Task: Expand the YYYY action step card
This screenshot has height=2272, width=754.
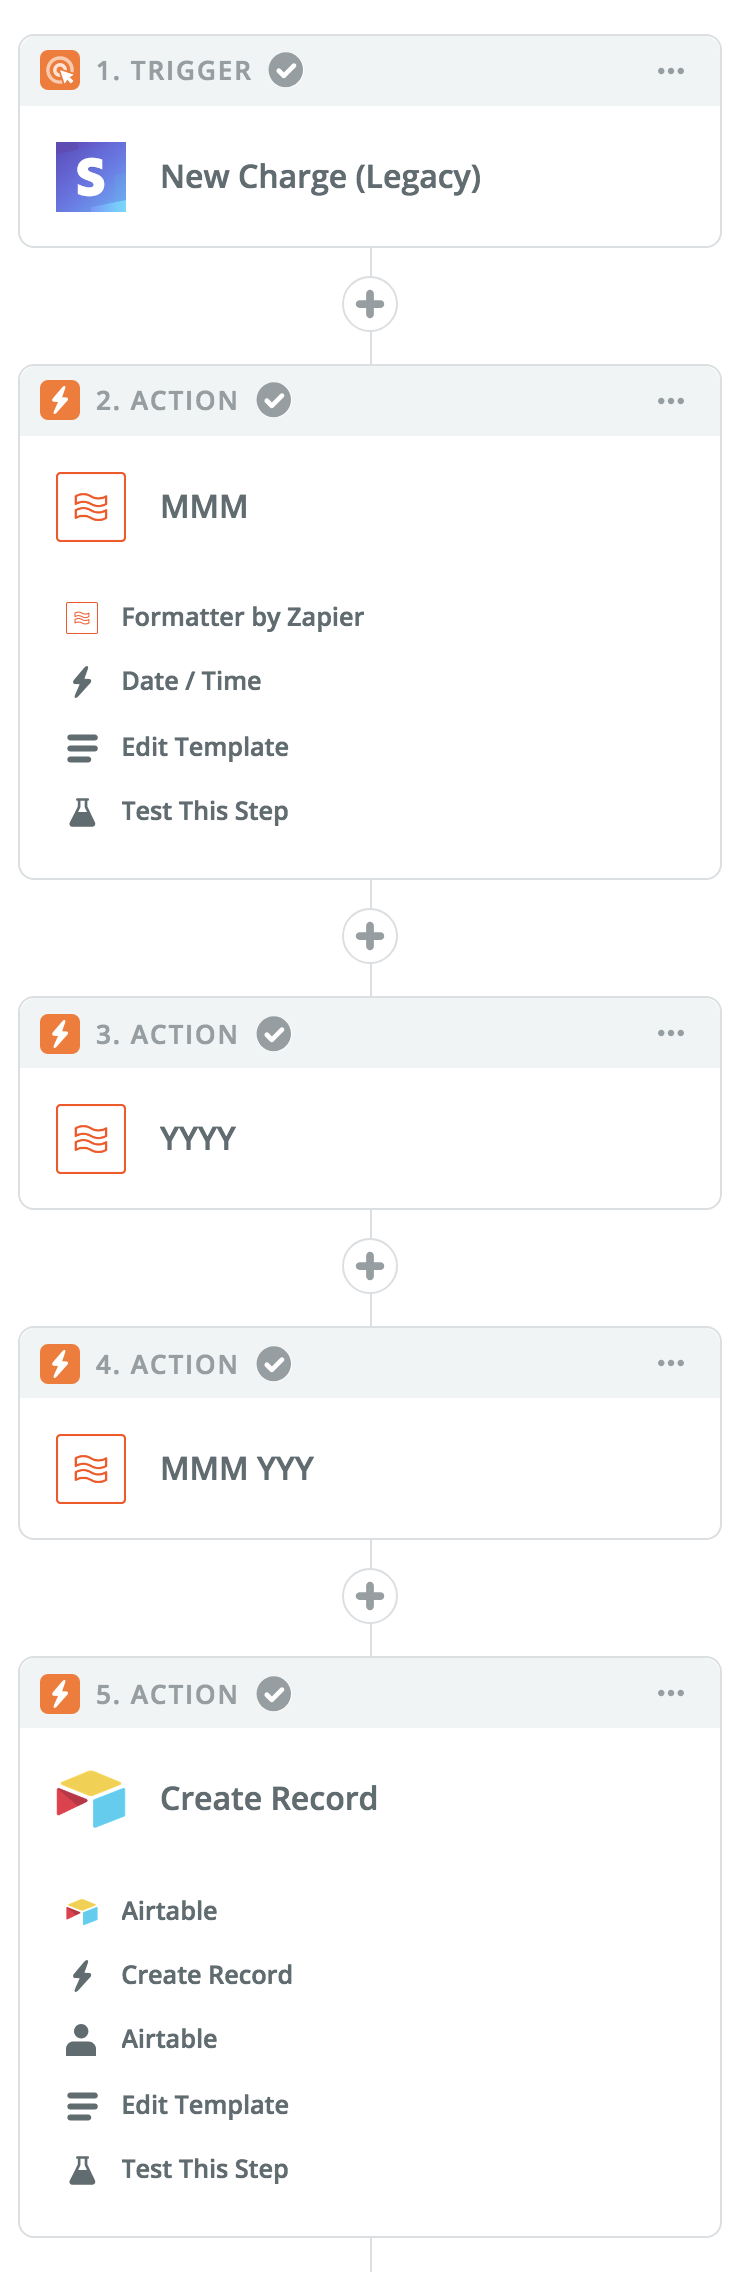Action: [x=370, y=1139]
